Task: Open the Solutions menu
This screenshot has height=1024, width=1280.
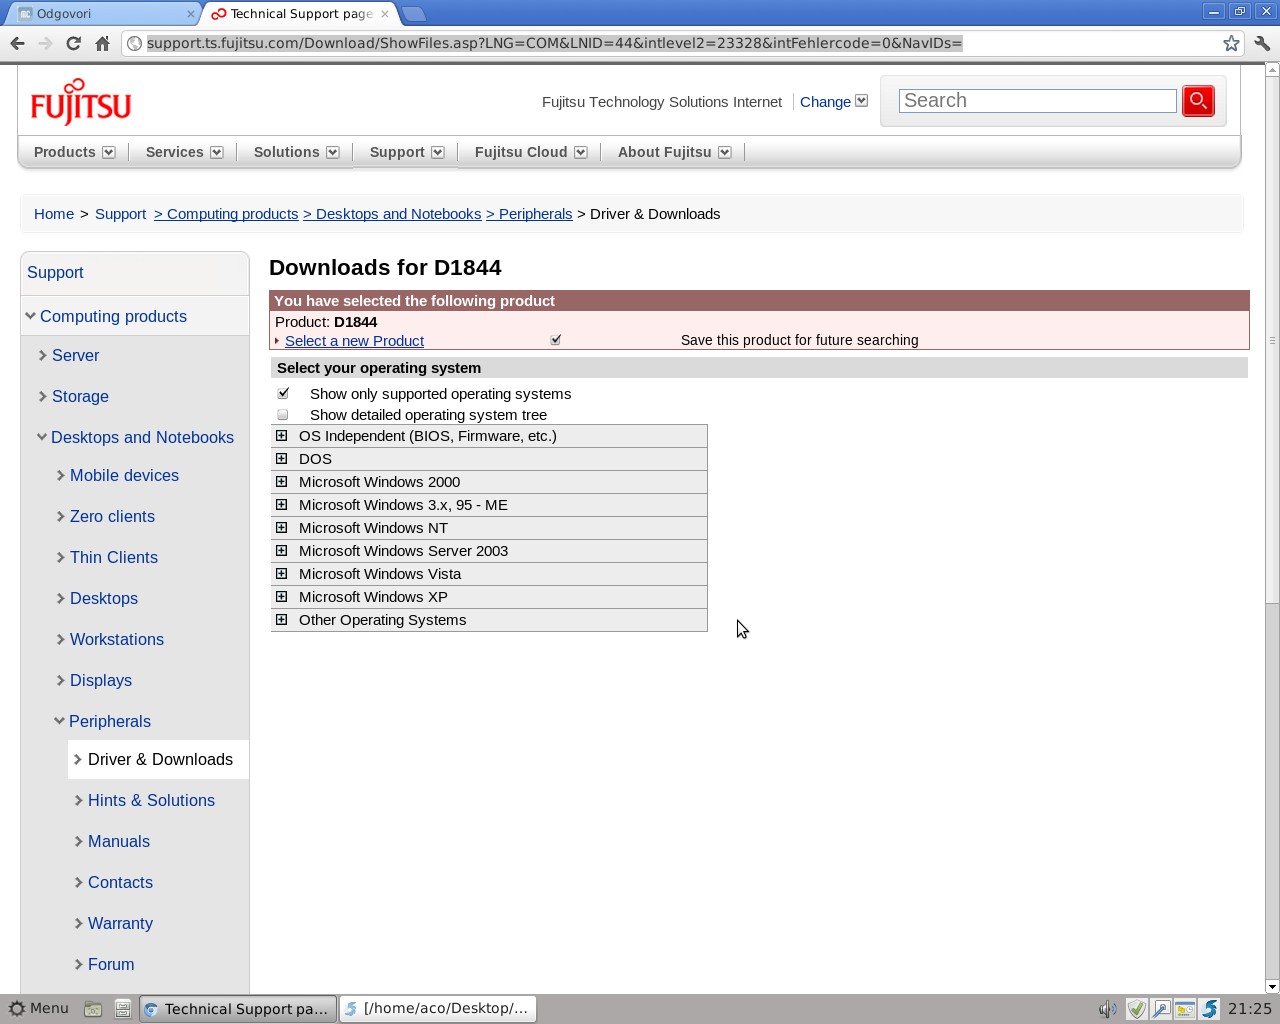Action: click(296, 152)
